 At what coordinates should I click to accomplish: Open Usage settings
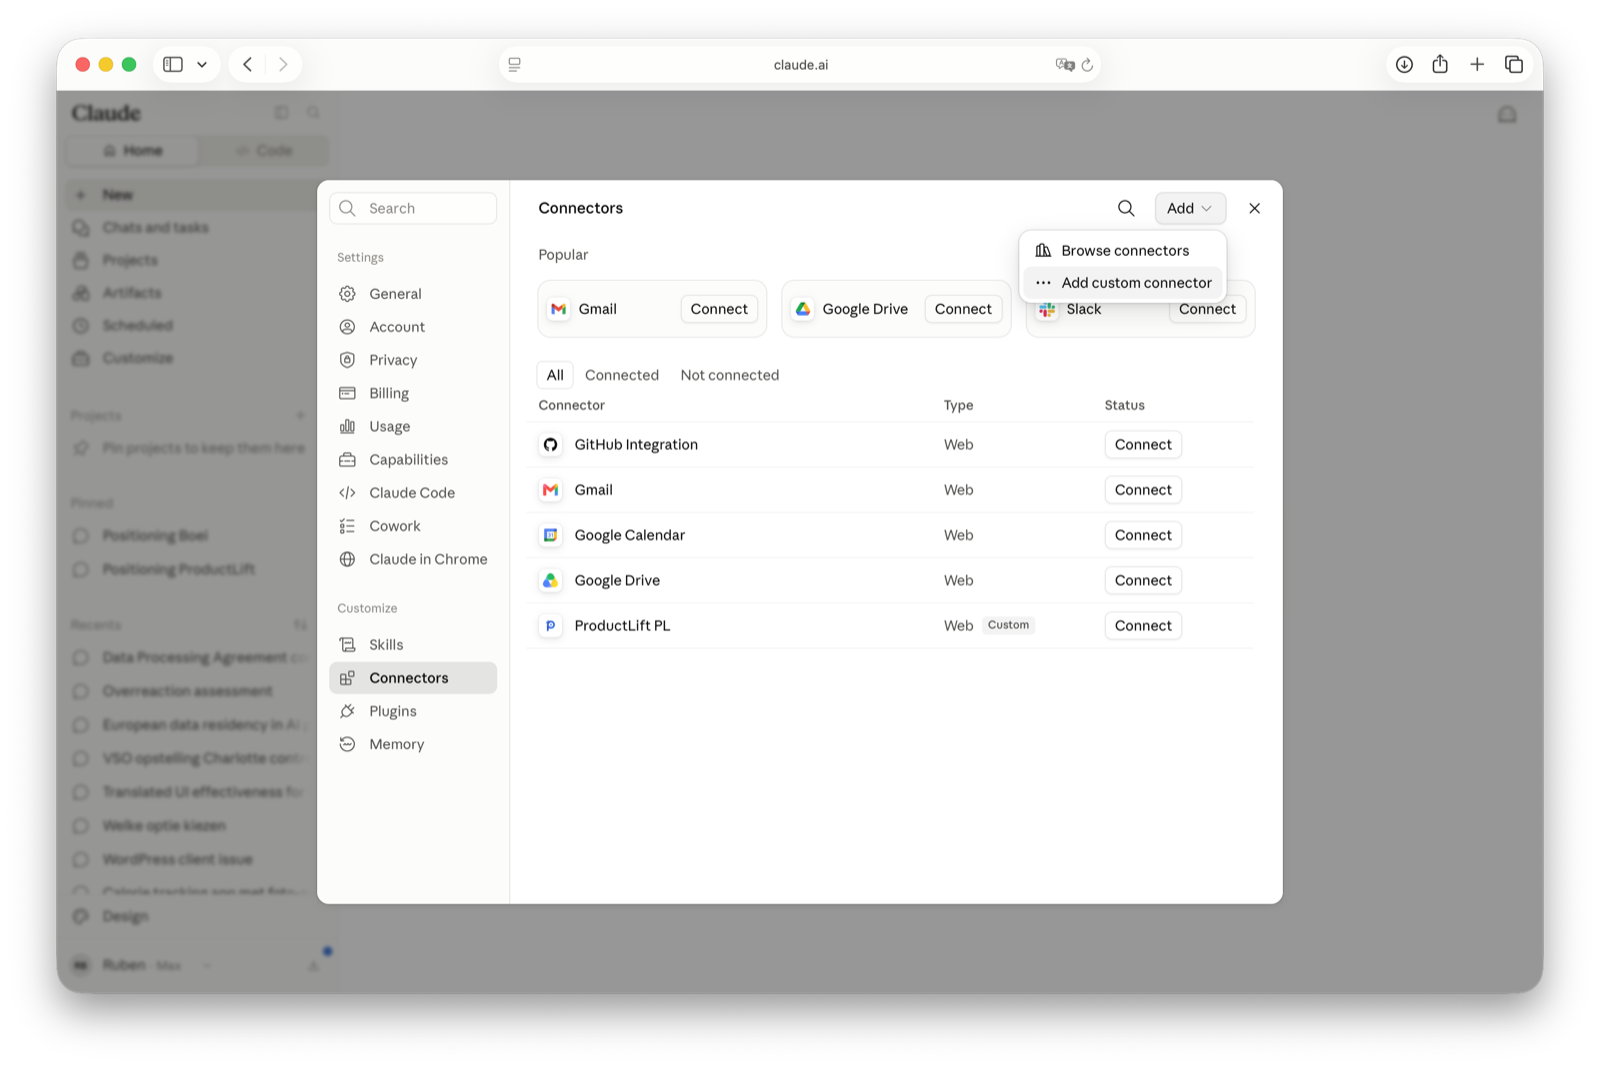coord(413,426)
